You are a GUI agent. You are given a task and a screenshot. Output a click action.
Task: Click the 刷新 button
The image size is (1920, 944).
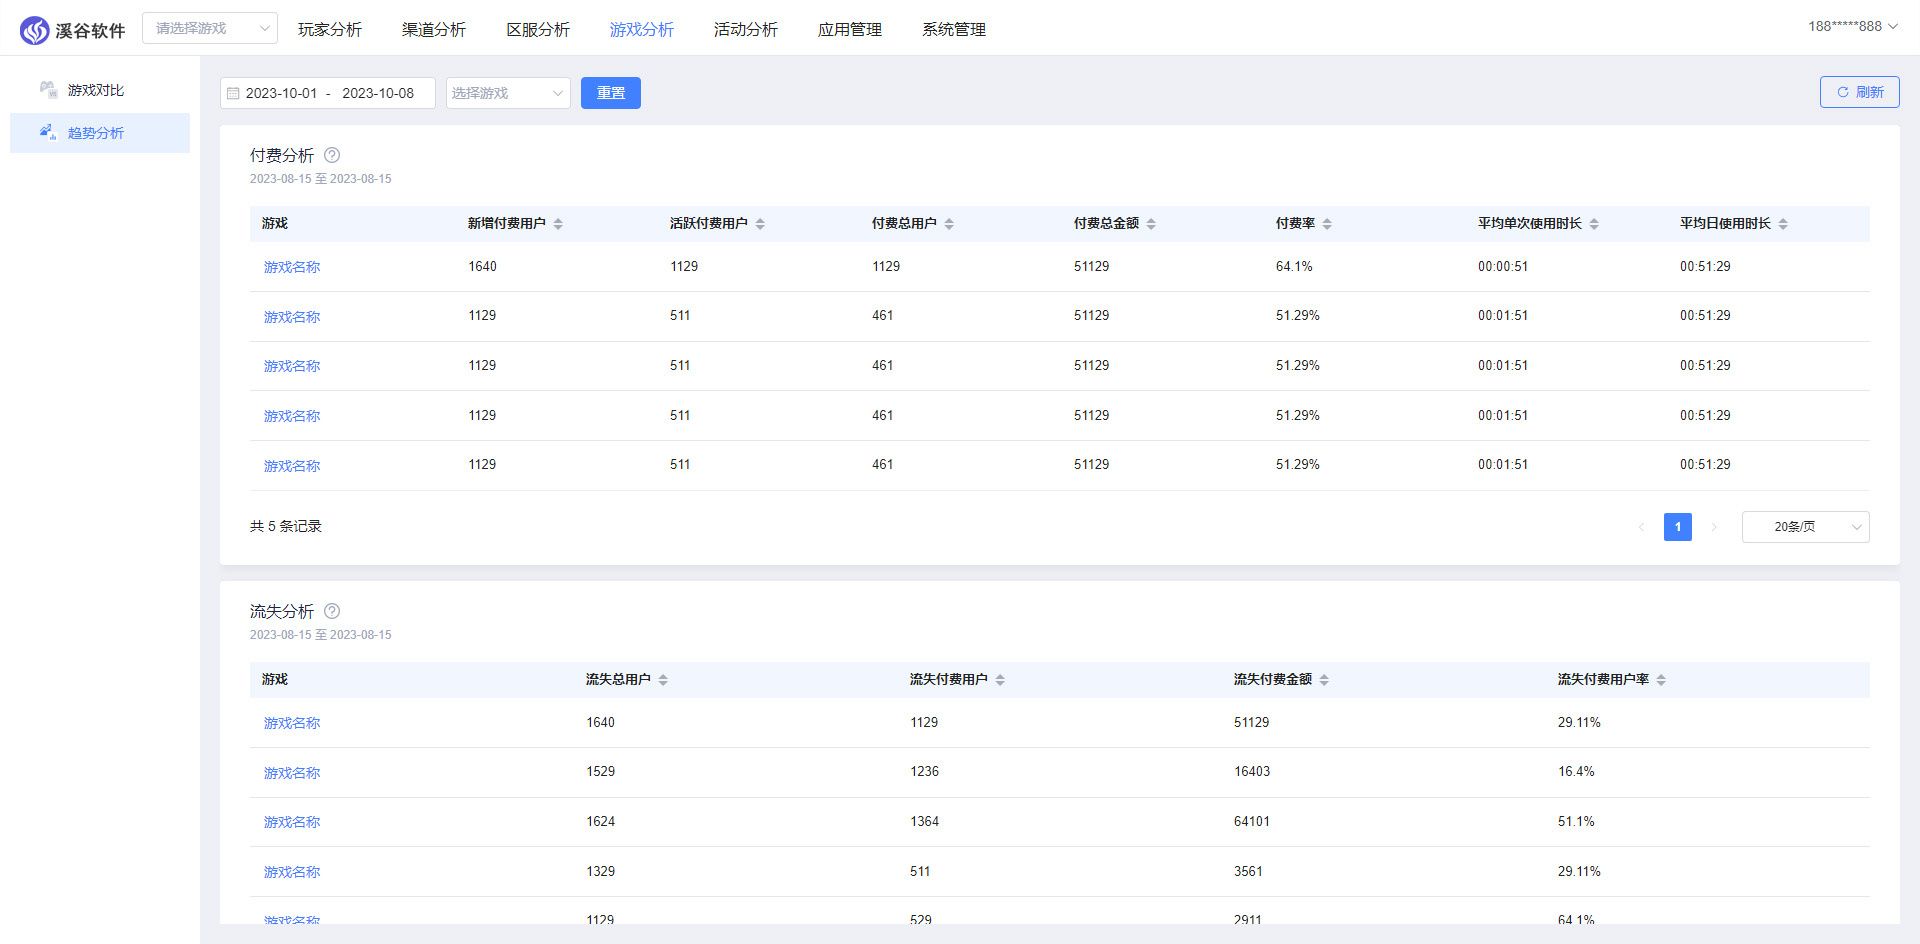click(1860, 92)
